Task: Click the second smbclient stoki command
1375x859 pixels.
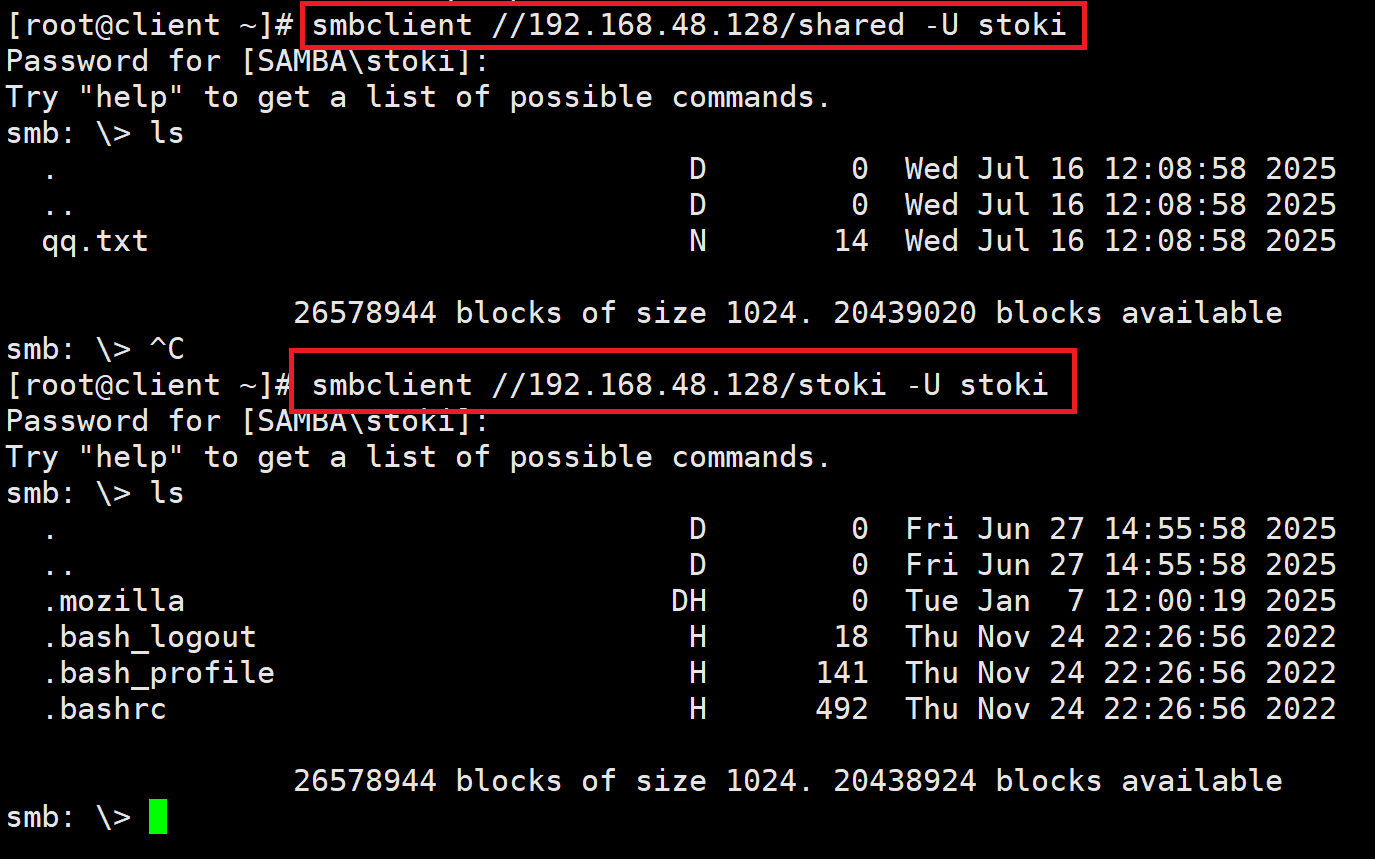Action: point(680,385)
